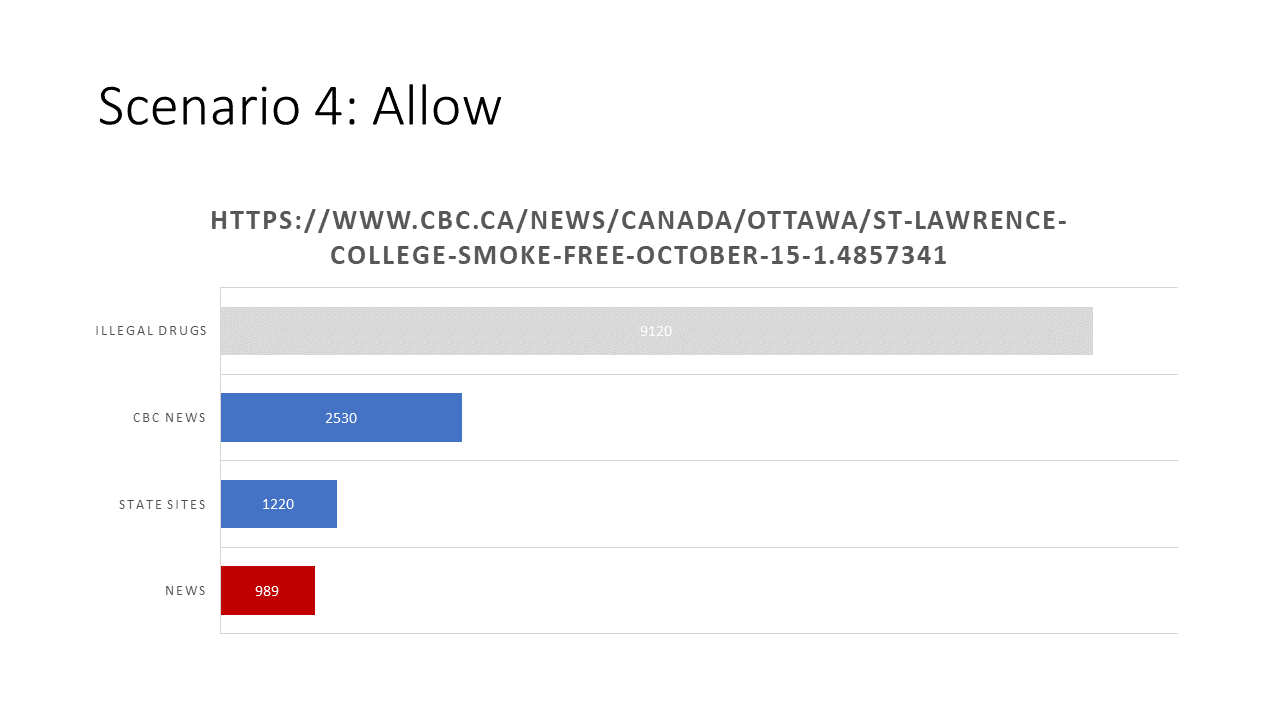Select the 989 data label
The width and height of the screenshot is (1280, 720).
coord(267,591)
